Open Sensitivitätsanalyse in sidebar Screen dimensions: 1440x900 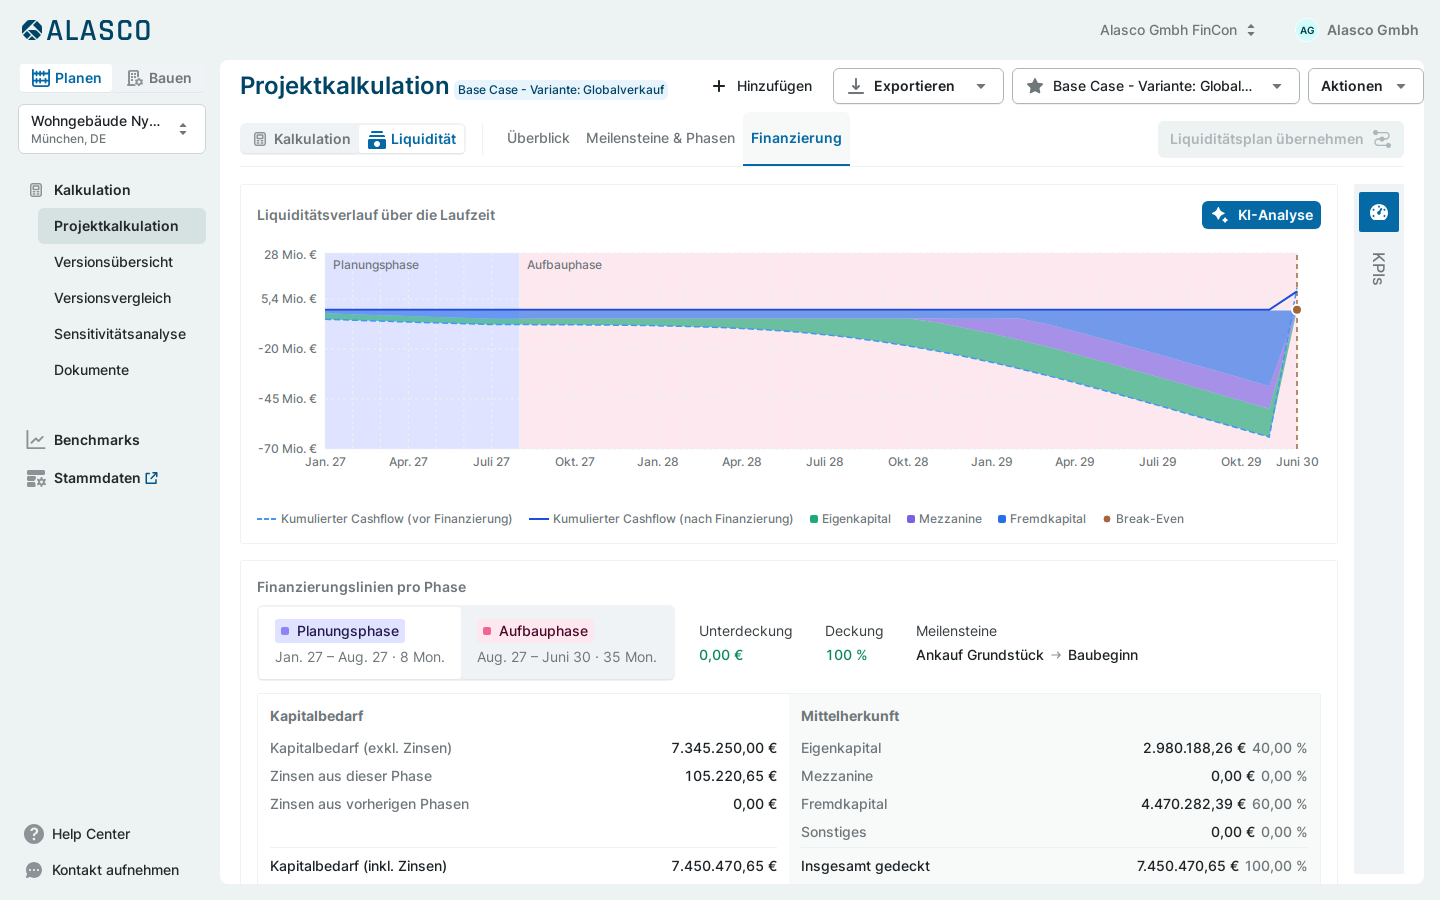(120, 334)
